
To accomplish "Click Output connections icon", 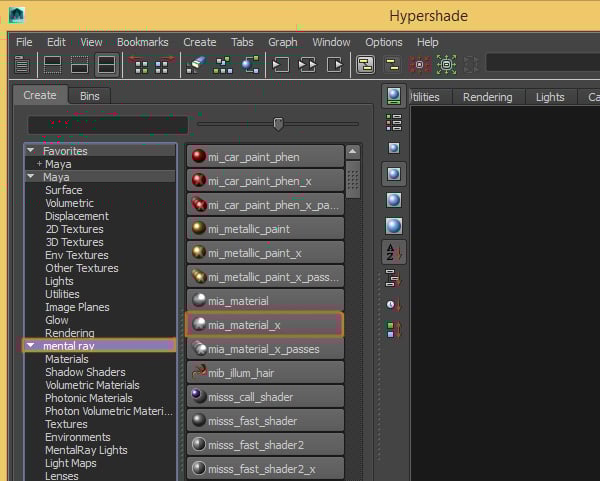I will (335, 65).
